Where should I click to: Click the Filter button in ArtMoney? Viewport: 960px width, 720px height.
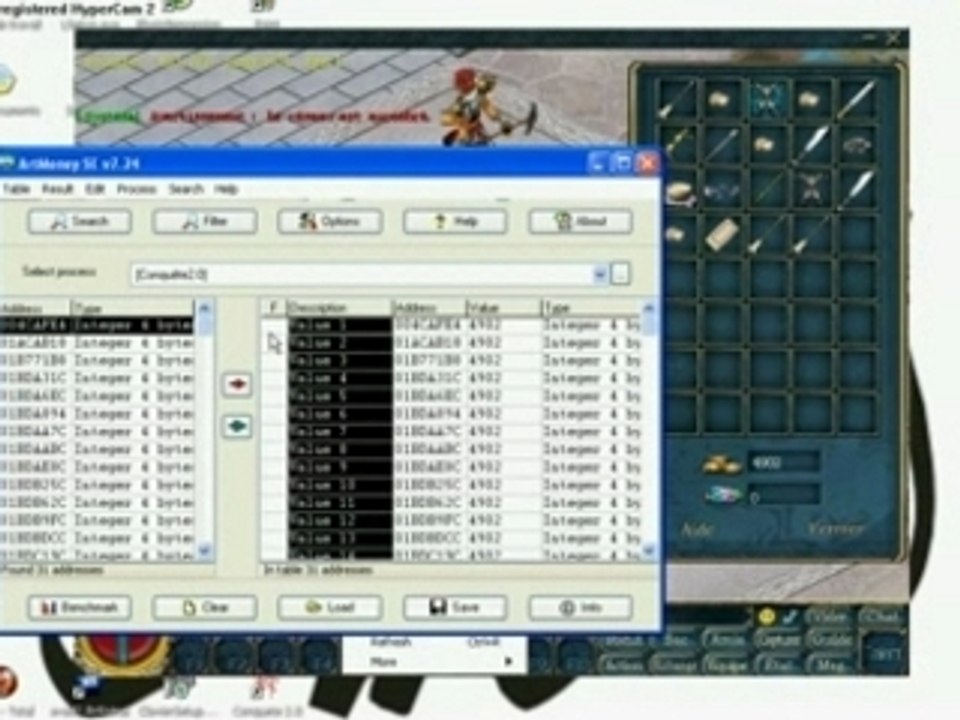pos(204,222)
